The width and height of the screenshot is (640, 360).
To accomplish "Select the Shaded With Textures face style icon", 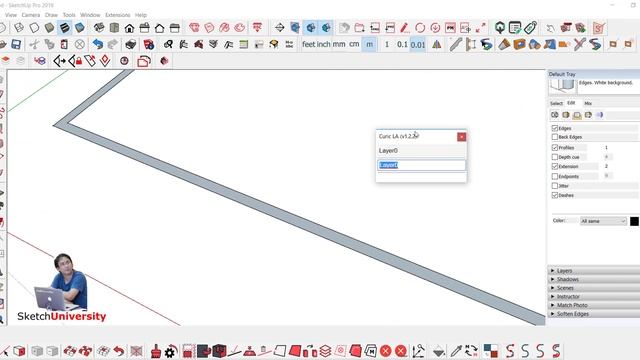I will pos(64,28).
